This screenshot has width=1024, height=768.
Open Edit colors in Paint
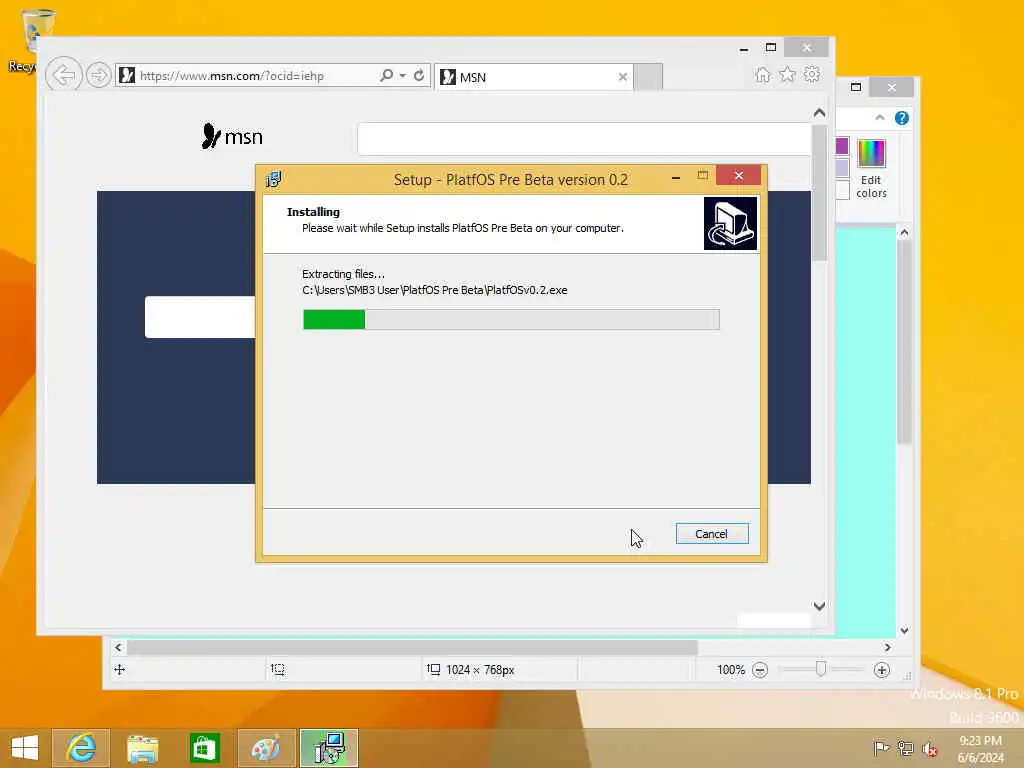[871, 168]
